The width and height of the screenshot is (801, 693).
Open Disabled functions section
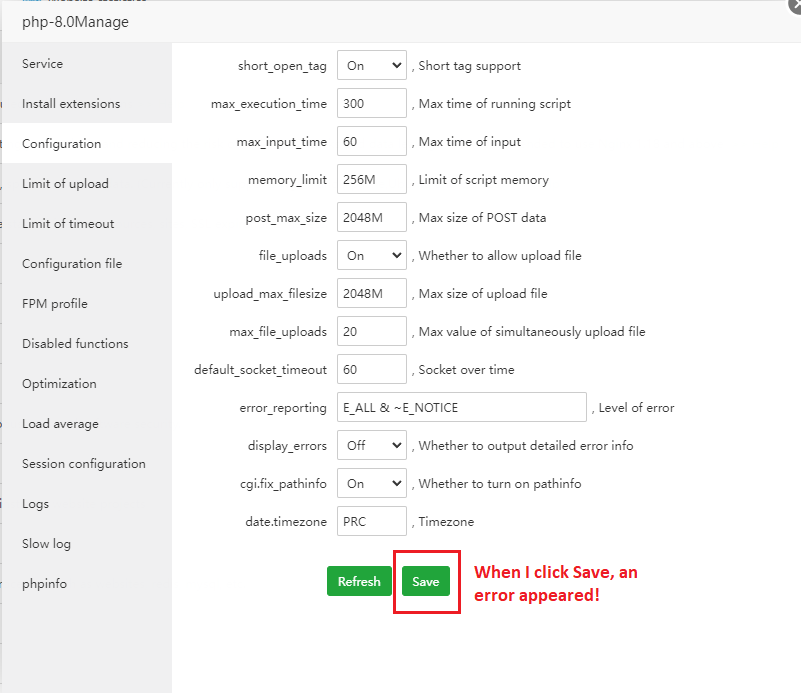click(75, 344)
